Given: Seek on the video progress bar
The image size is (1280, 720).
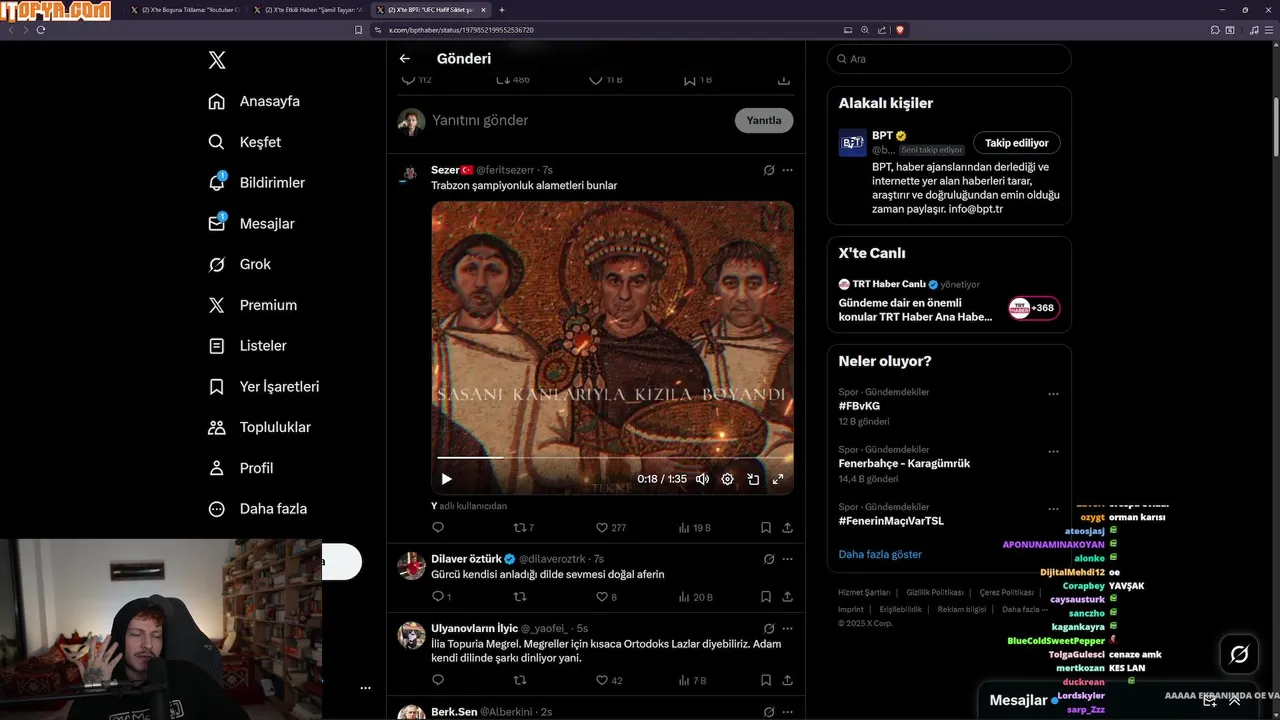Looking at the screenshot, I should pos(612,458).
